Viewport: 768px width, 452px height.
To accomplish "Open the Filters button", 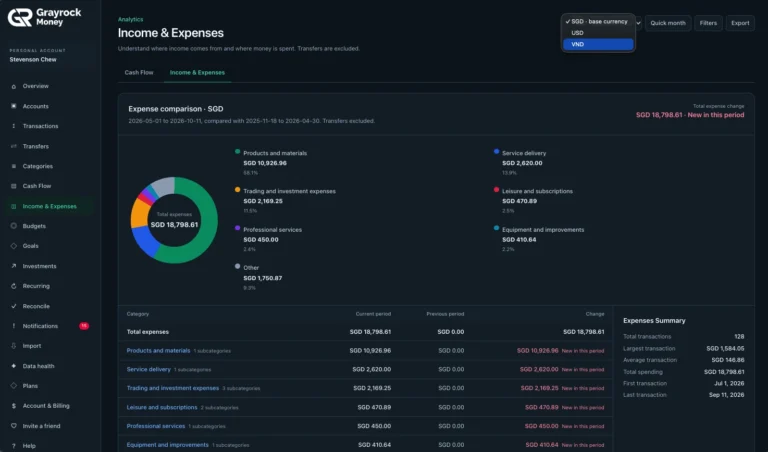I will coord(708,23).
